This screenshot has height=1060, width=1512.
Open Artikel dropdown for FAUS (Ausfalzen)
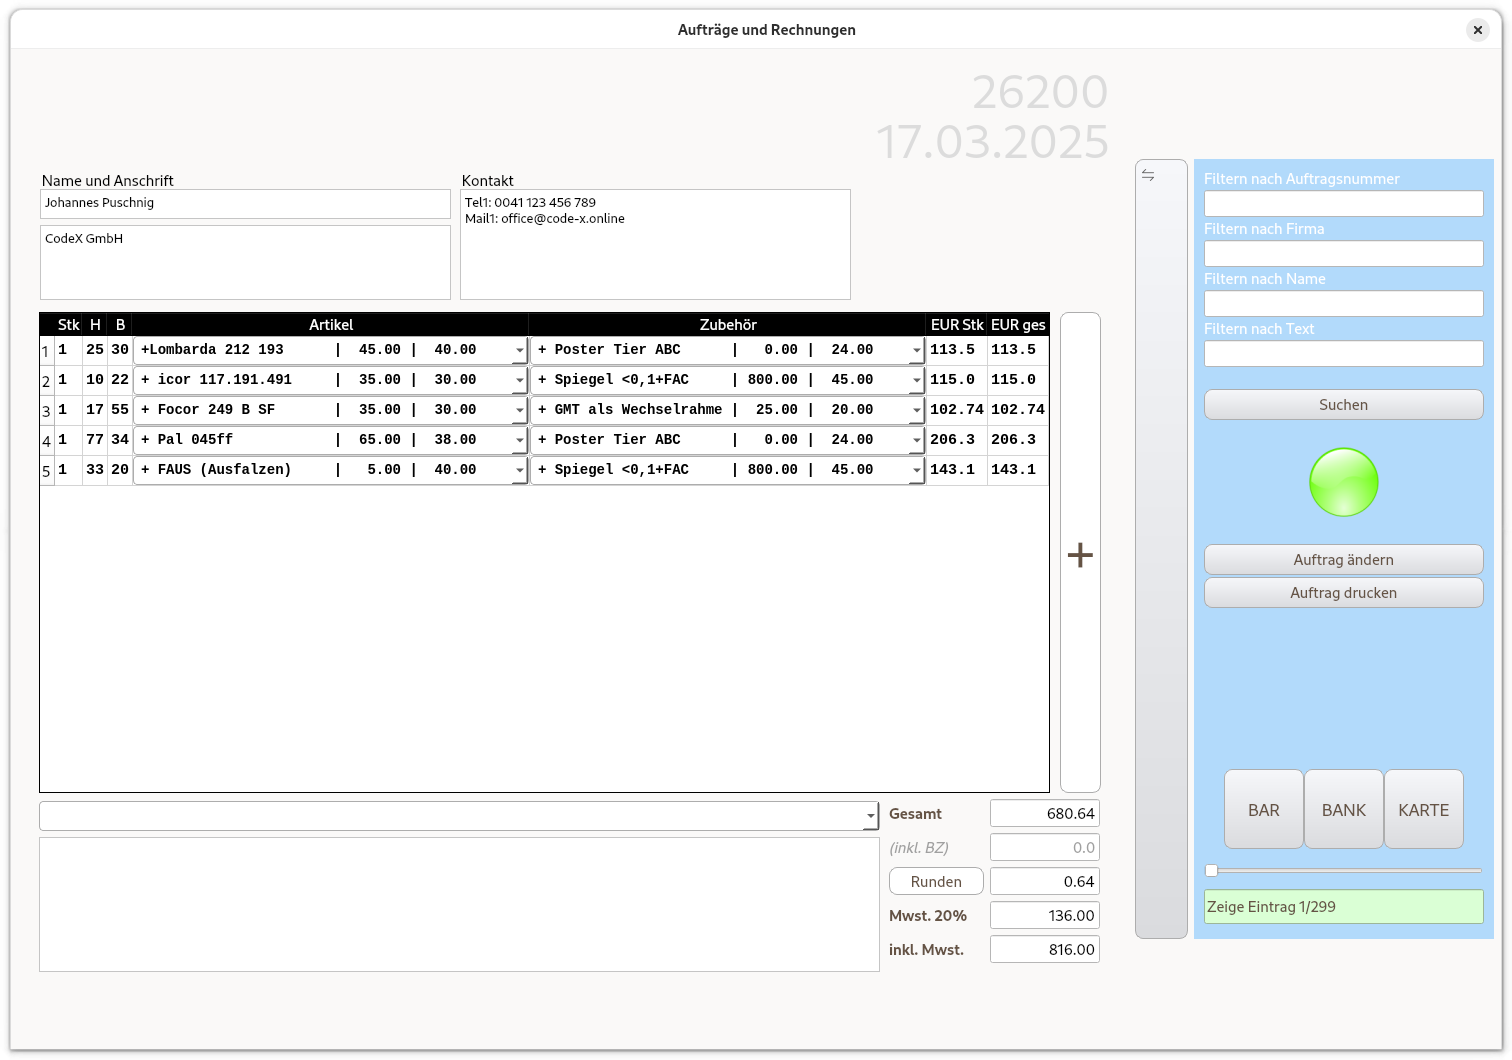(519, 470)
